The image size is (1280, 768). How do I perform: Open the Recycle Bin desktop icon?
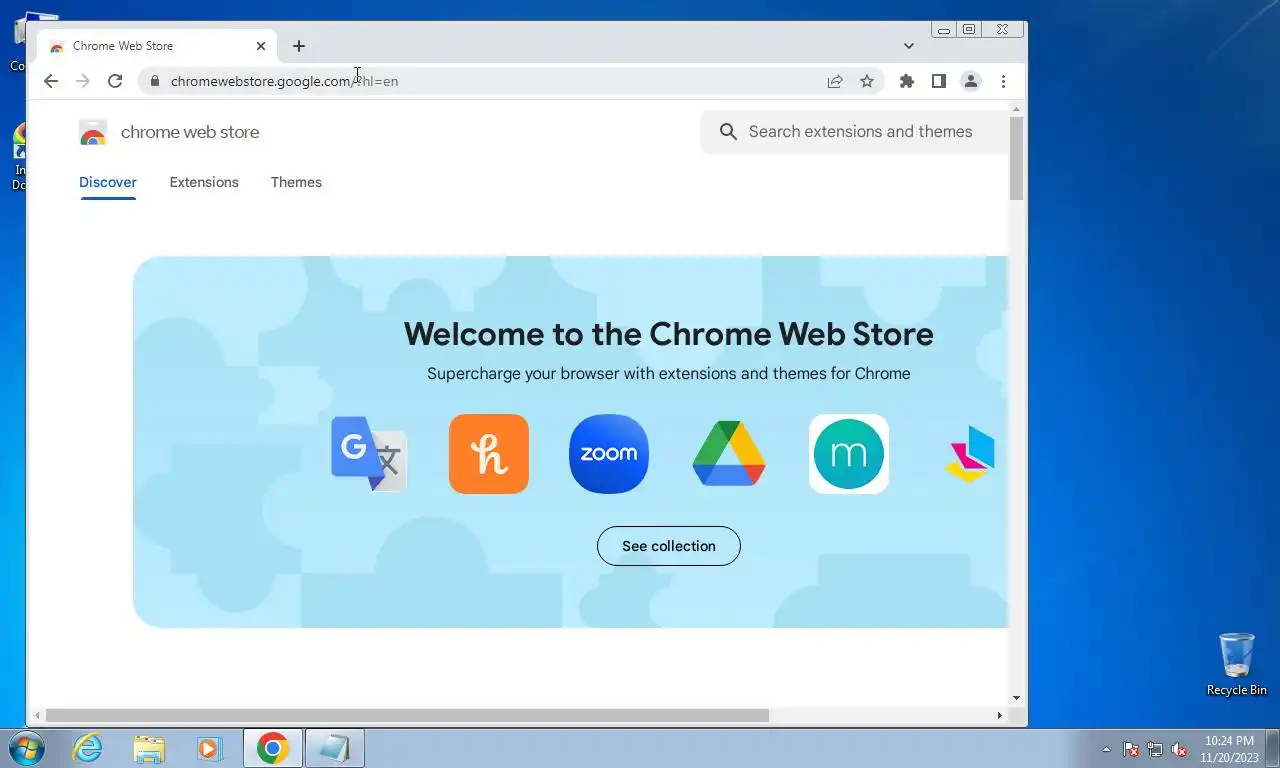tap(1237, 664)
